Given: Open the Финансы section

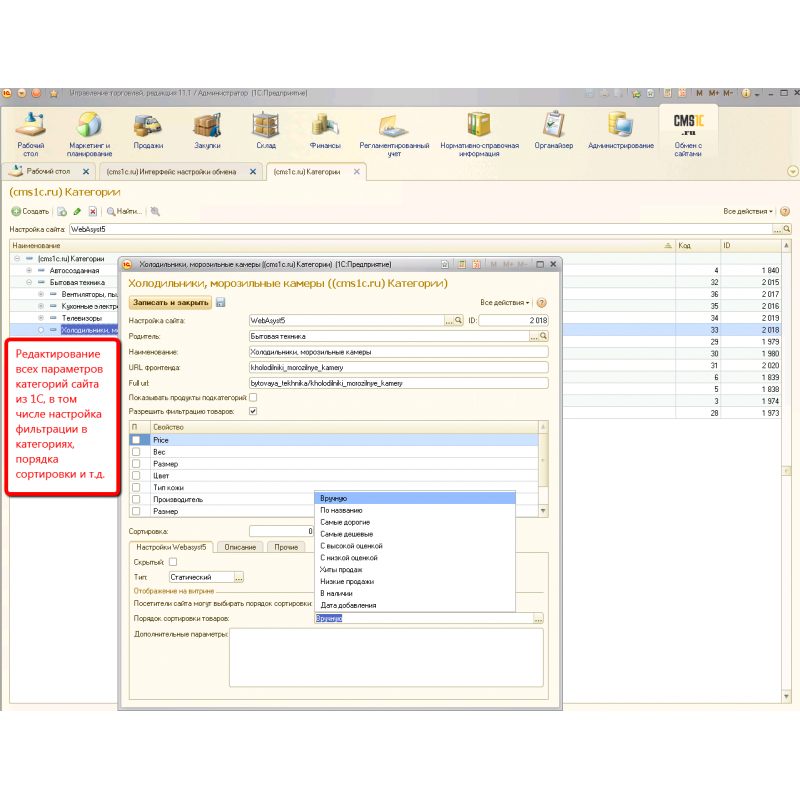Looking at the screenshot, I should (x=325, y=130).
